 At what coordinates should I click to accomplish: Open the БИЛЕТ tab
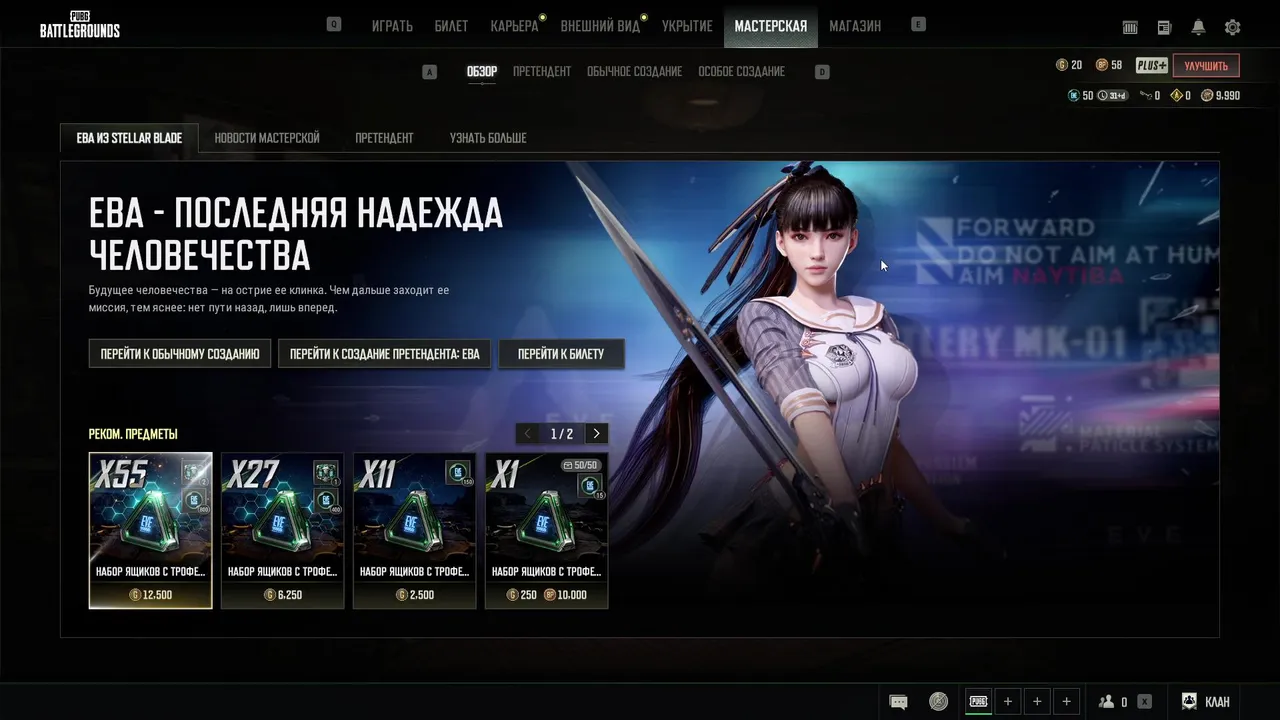click(x=451, y=26)
